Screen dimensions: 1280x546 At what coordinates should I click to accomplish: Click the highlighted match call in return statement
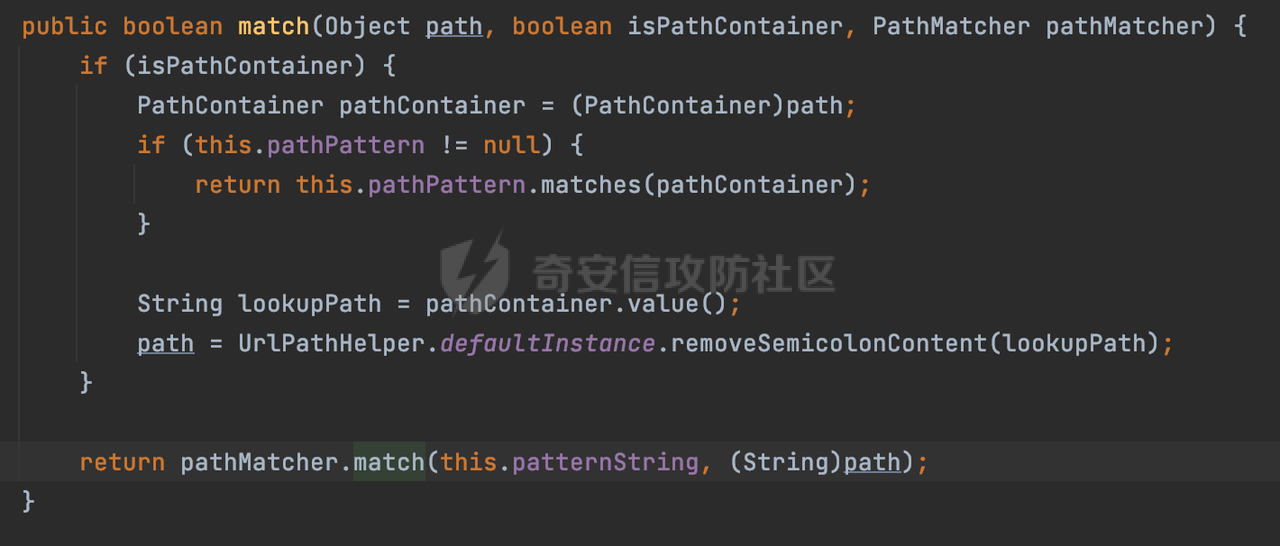click(389, 462)
